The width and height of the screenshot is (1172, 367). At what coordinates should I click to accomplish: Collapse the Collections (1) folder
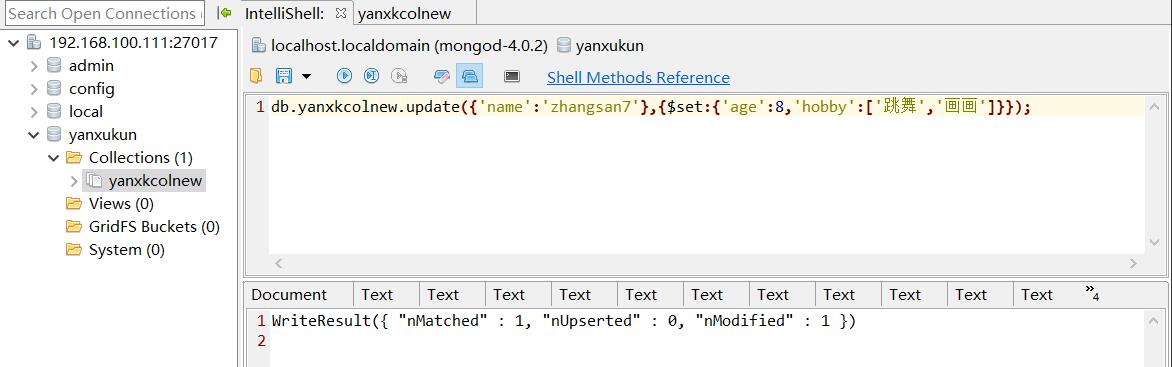[x=53, y=158]
